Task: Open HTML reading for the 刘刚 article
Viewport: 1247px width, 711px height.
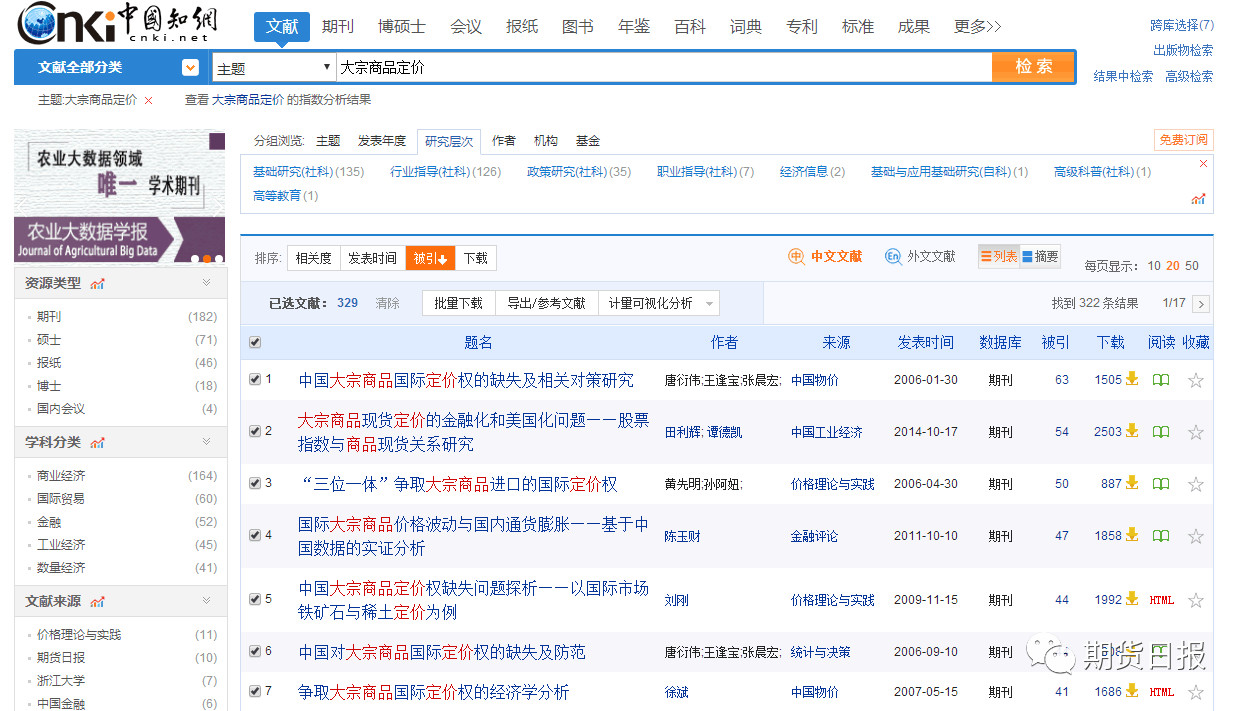Action: click(1161, 600)
